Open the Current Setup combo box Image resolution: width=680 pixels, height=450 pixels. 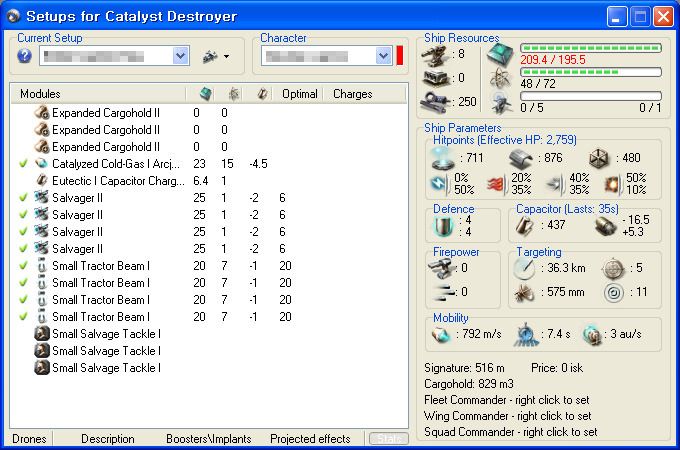pyautogui.click(x=114, y=56)
